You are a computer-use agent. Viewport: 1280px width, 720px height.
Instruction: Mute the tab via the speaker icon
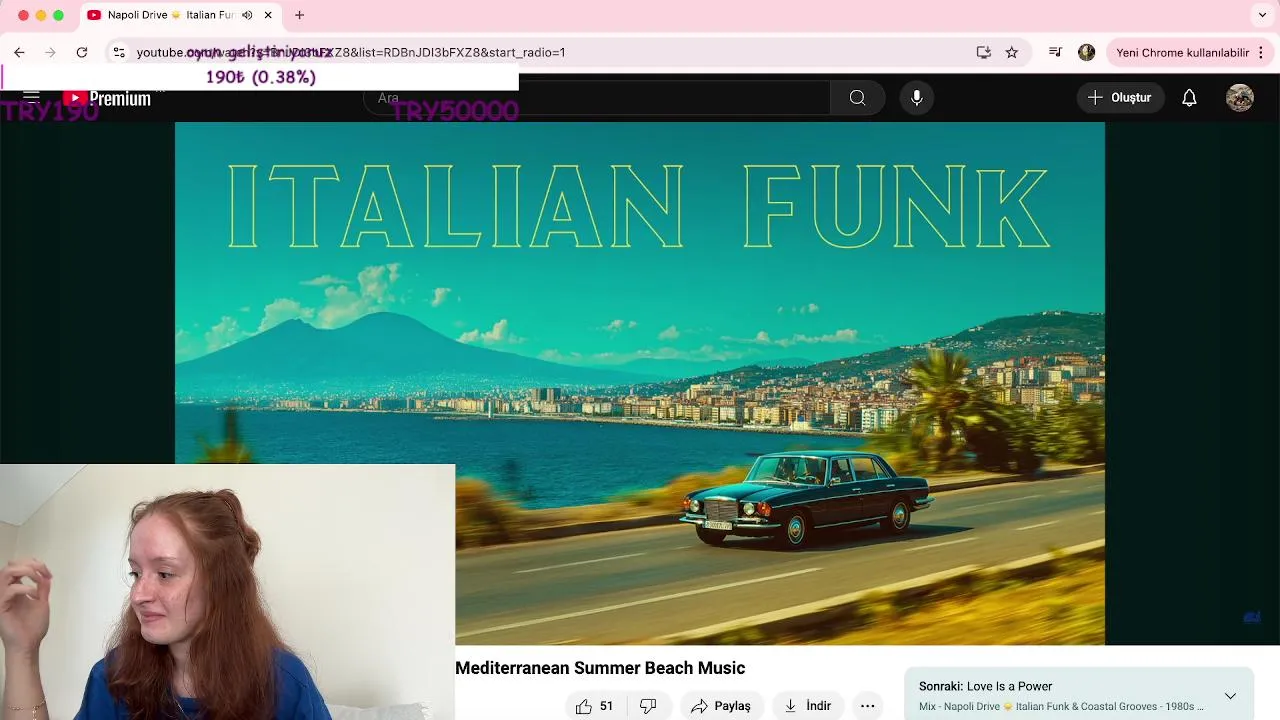tap(247, 15)
